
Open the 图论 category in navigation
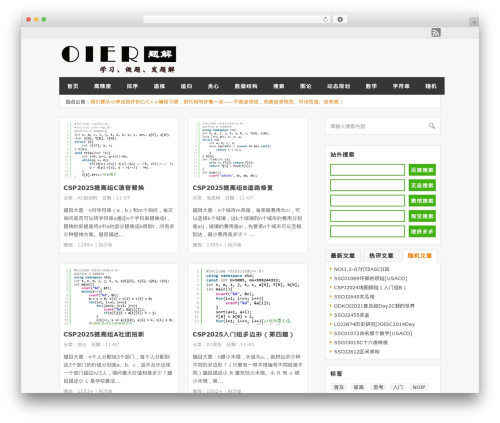(x=306, y=86)
